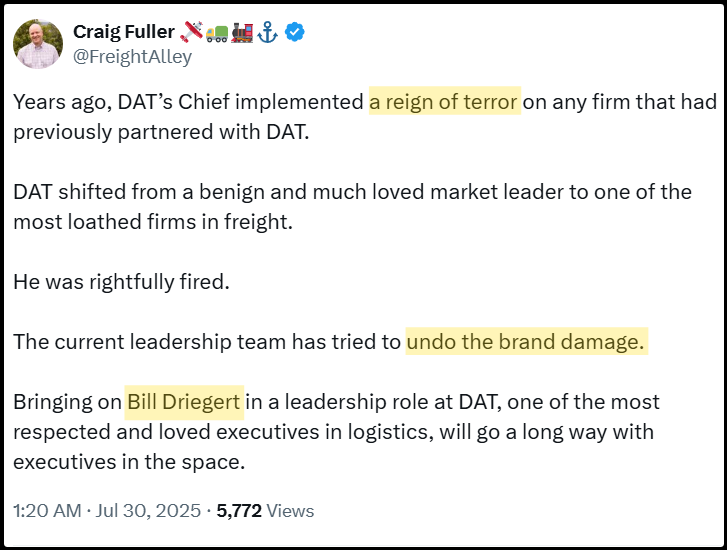Click the line "most loathed firms in freight."
Screen dimensions: 727x550
(x=152, y=222)
